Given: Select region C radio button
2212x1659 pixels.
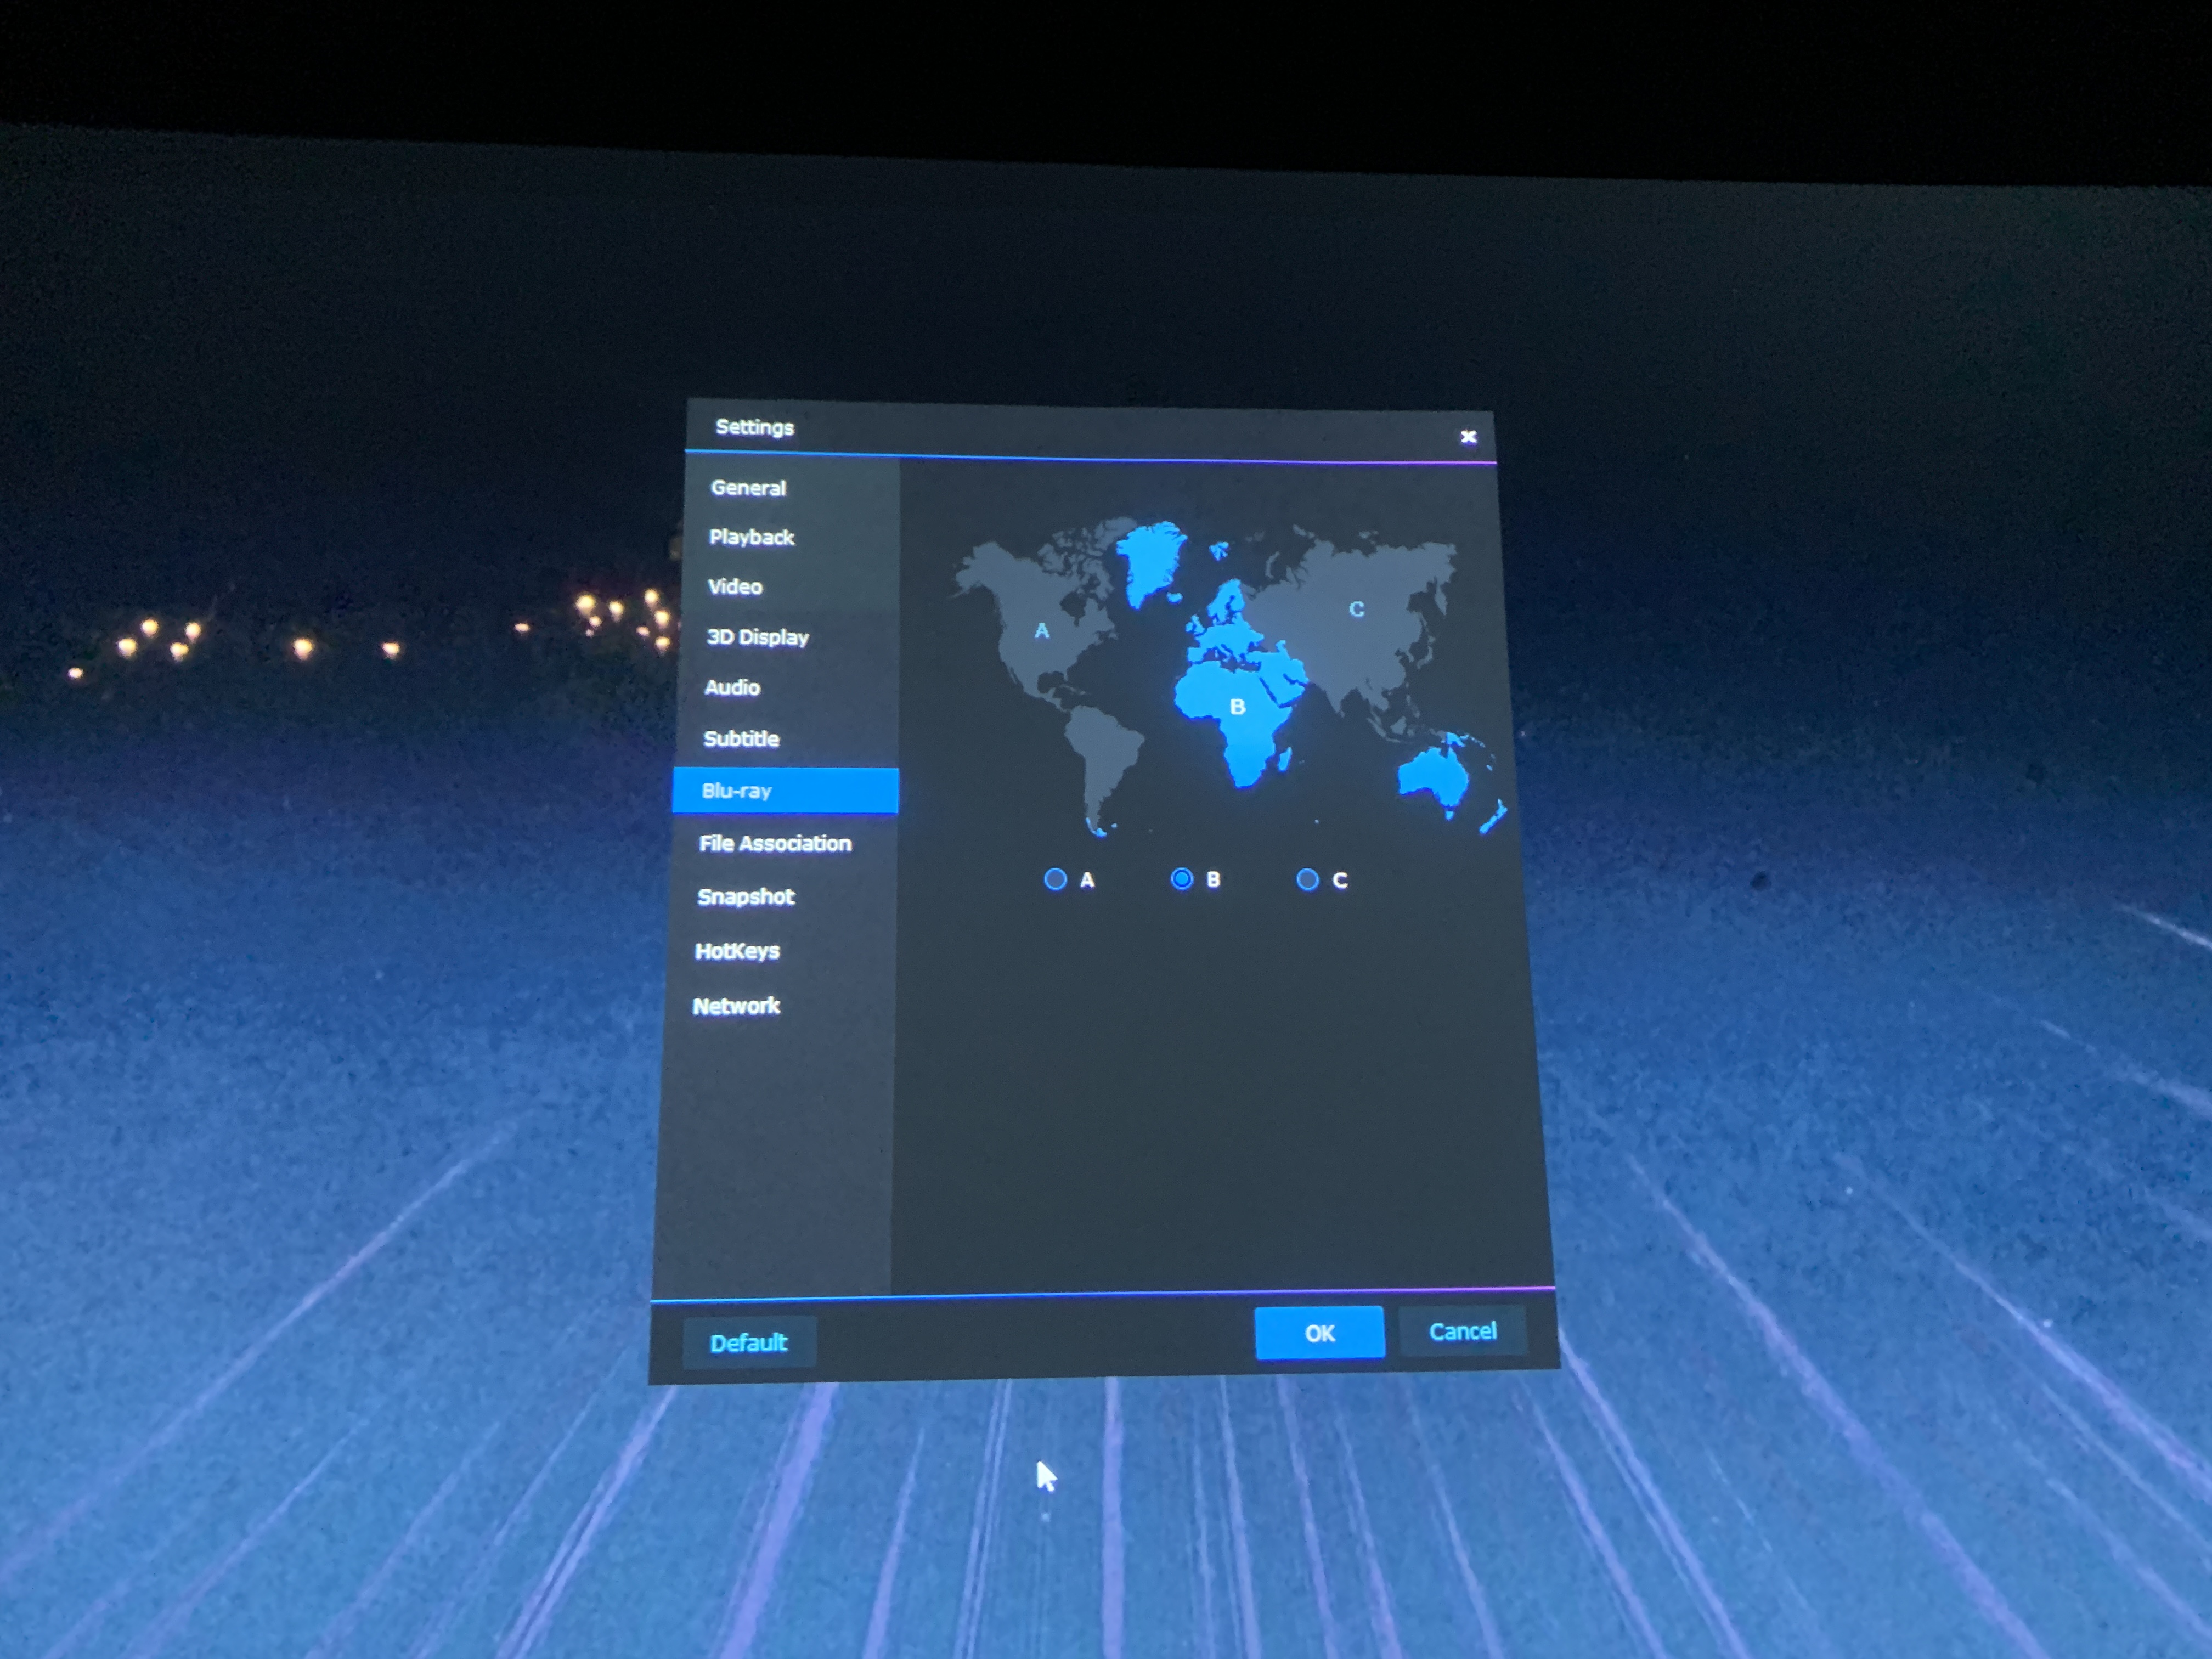Looking at the screenshot, I should pos(1307,879).
